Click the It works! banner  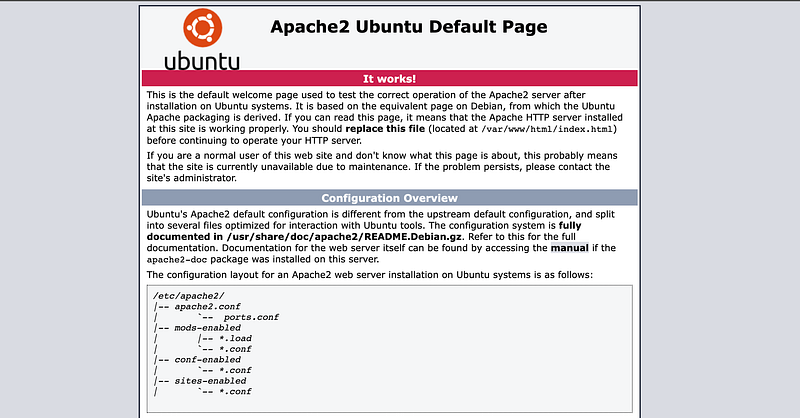coord(389,79)
